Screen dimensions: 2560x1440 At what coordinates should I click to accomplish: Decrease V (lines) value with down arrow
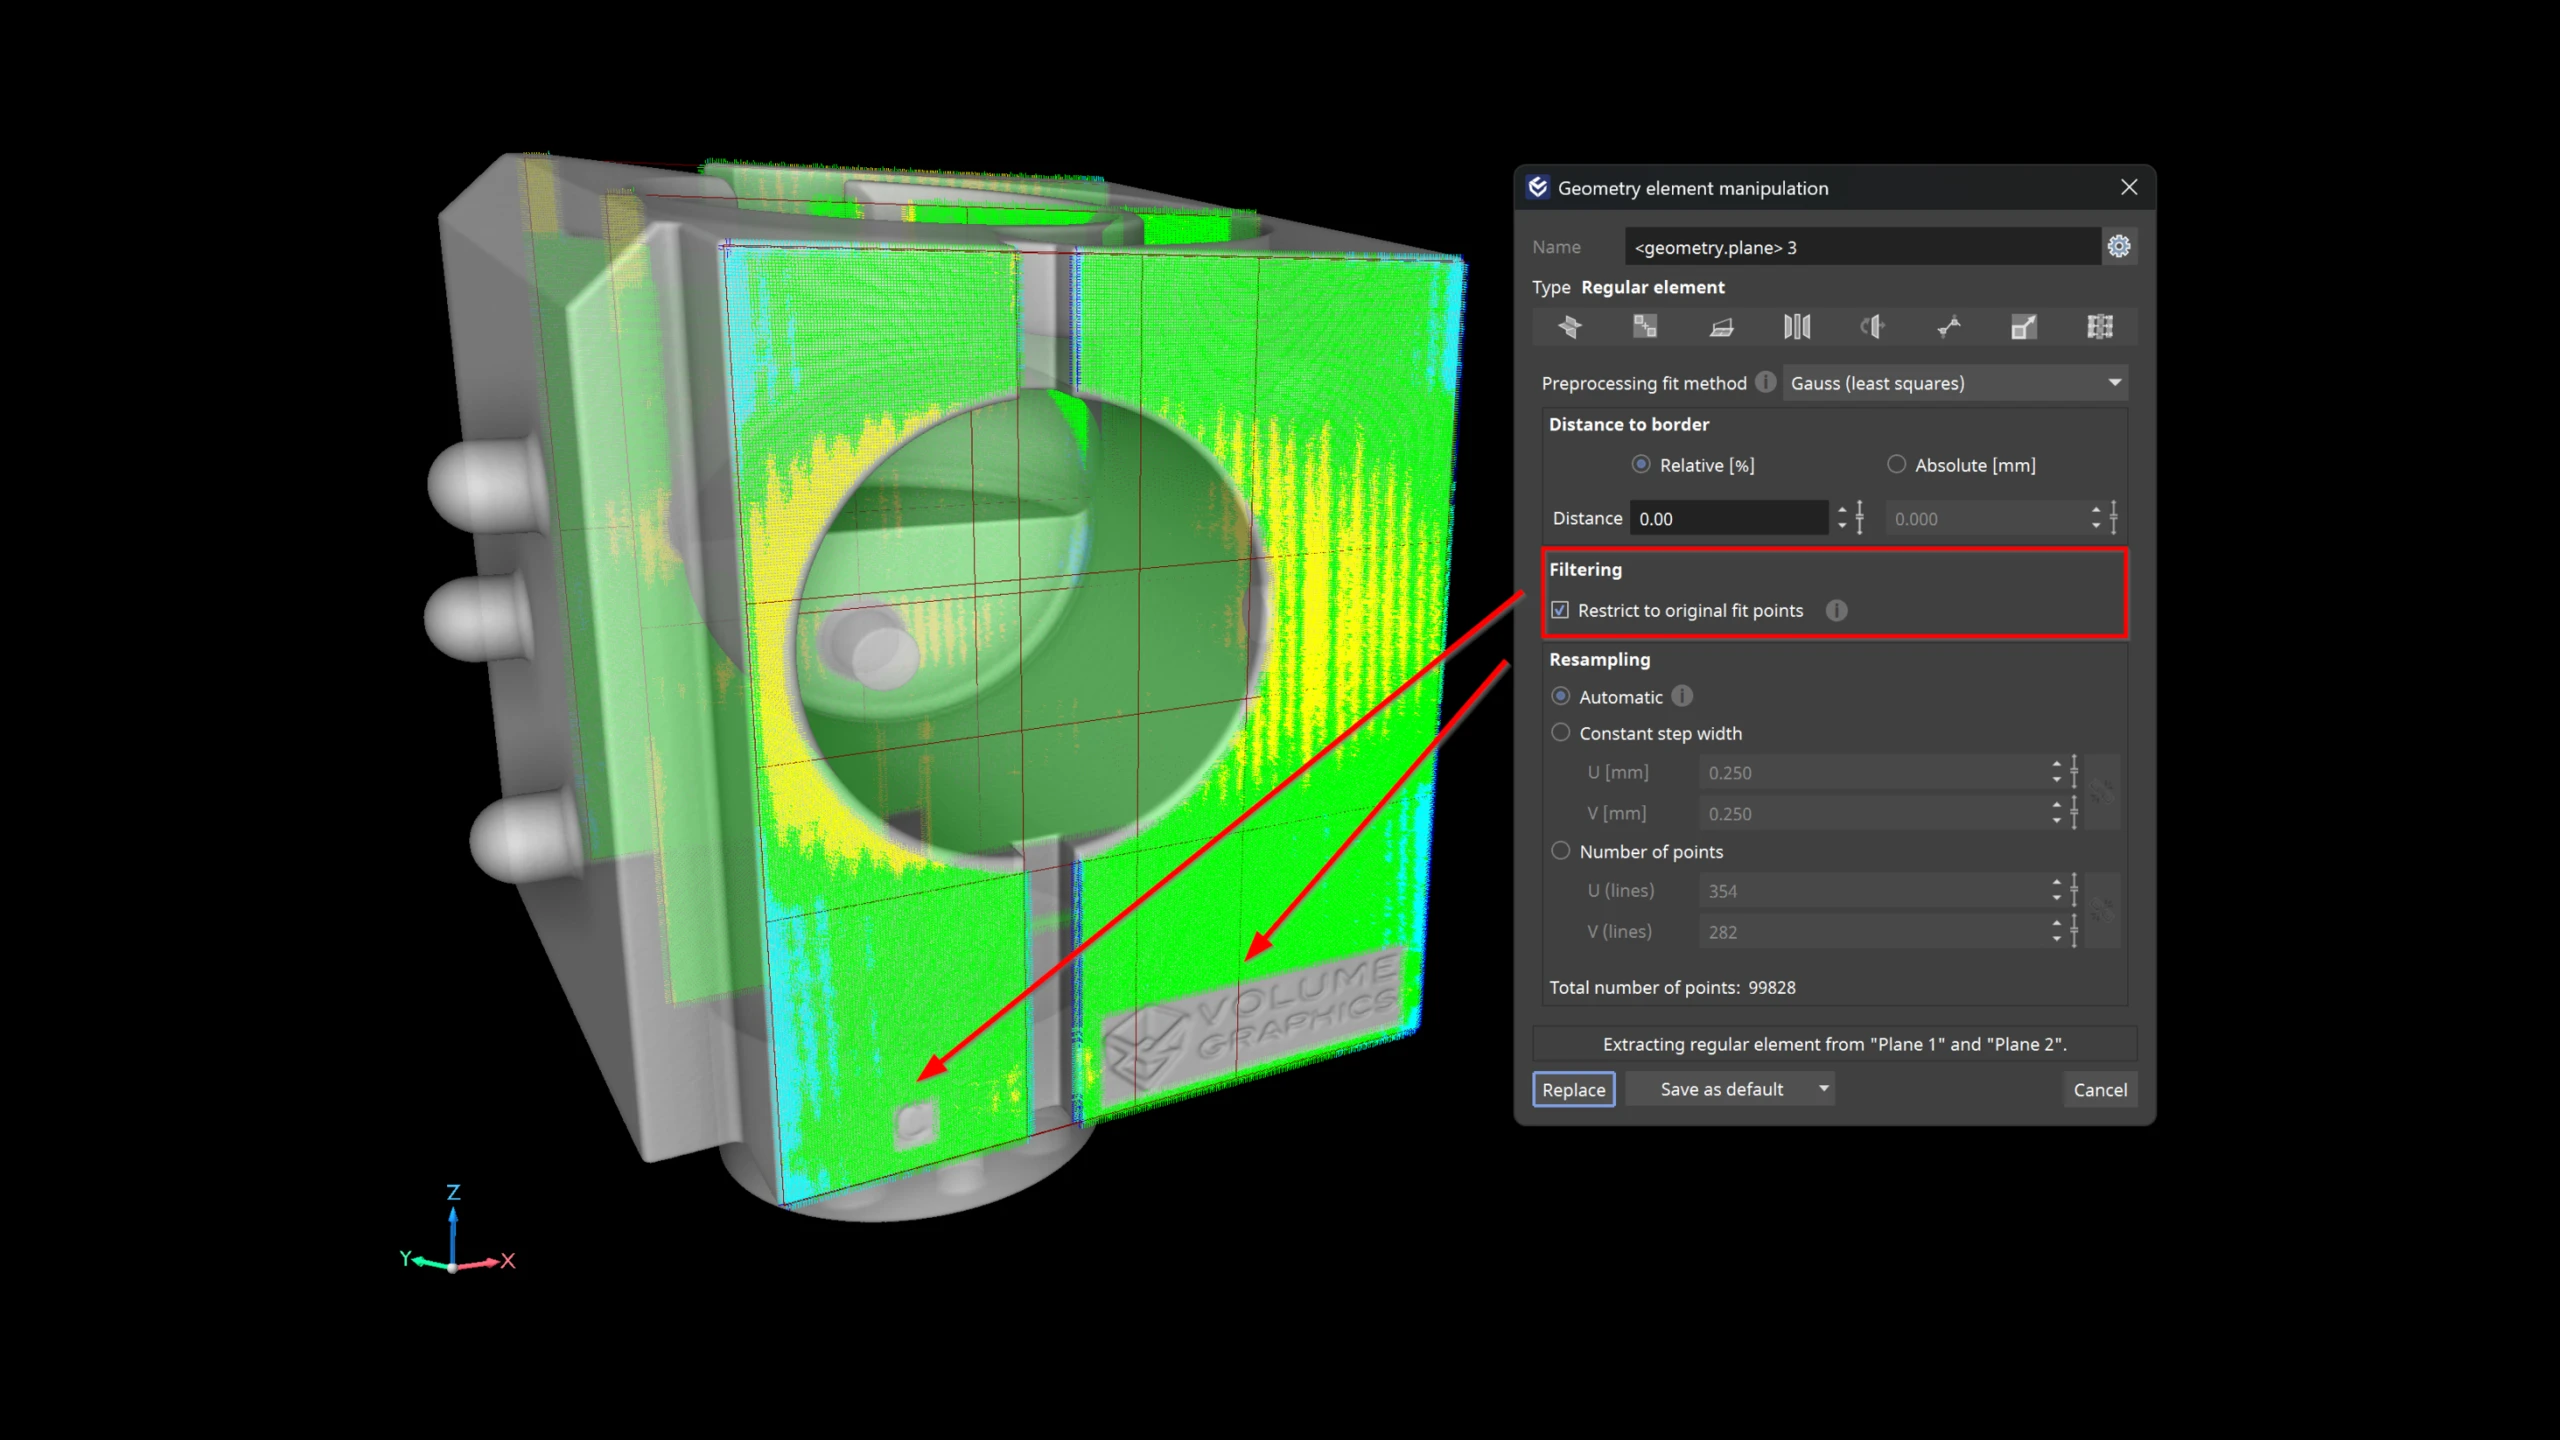[2056, 939]
